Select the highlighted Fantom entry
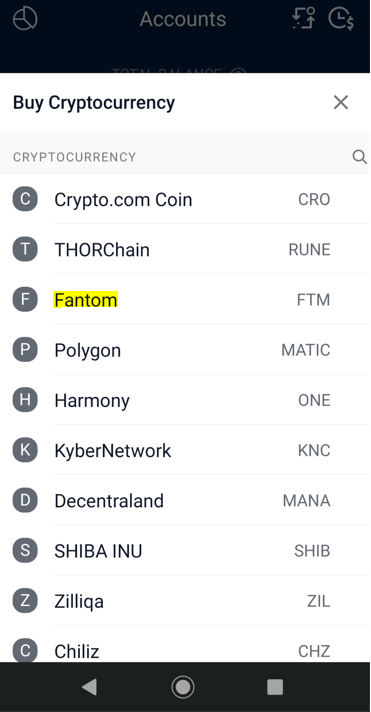371x712 pixels. pos(185,299)
